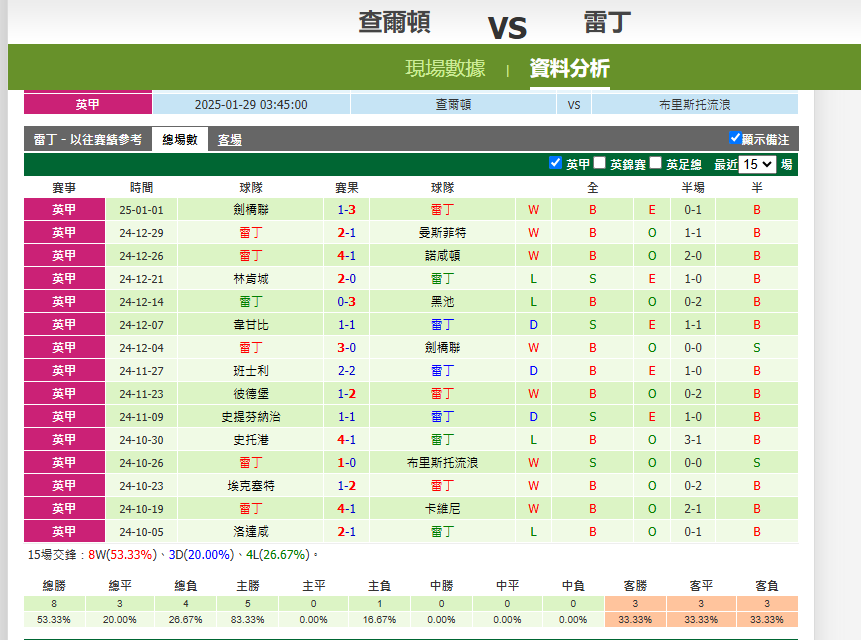Click the 3-0 score on 24-12-04
Image resolution: width=861 pixels, height=640 pixels.
346,348
